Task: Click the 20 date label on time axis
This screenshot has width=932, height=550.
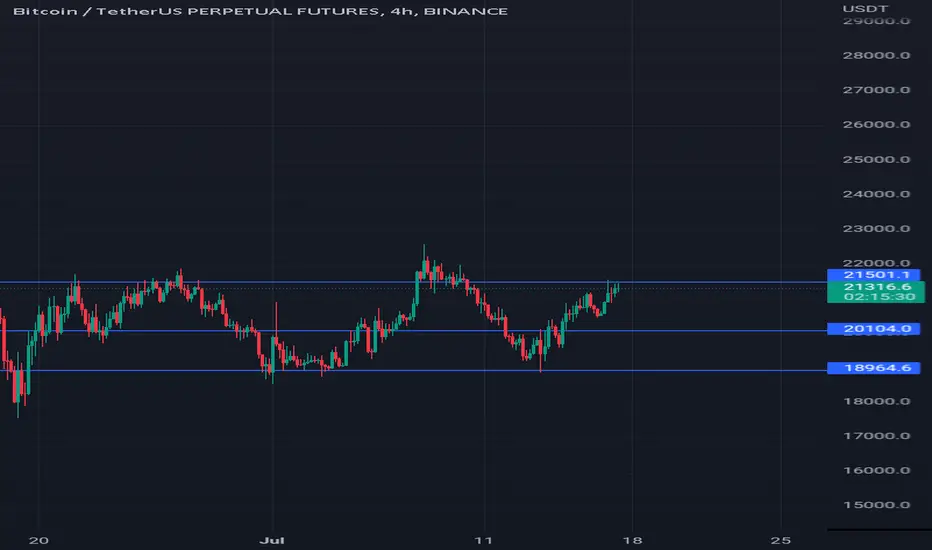Action: [x=39, y=540]
